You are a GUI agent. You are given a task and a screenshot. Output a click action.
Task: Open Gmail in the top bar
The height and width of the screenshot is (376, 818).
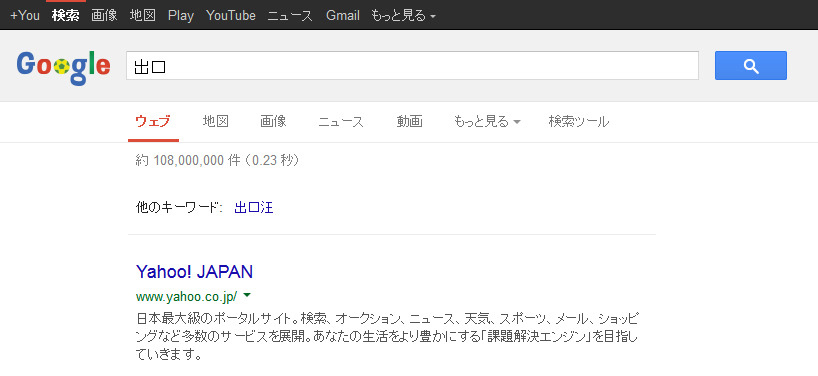tap(343, 16)
